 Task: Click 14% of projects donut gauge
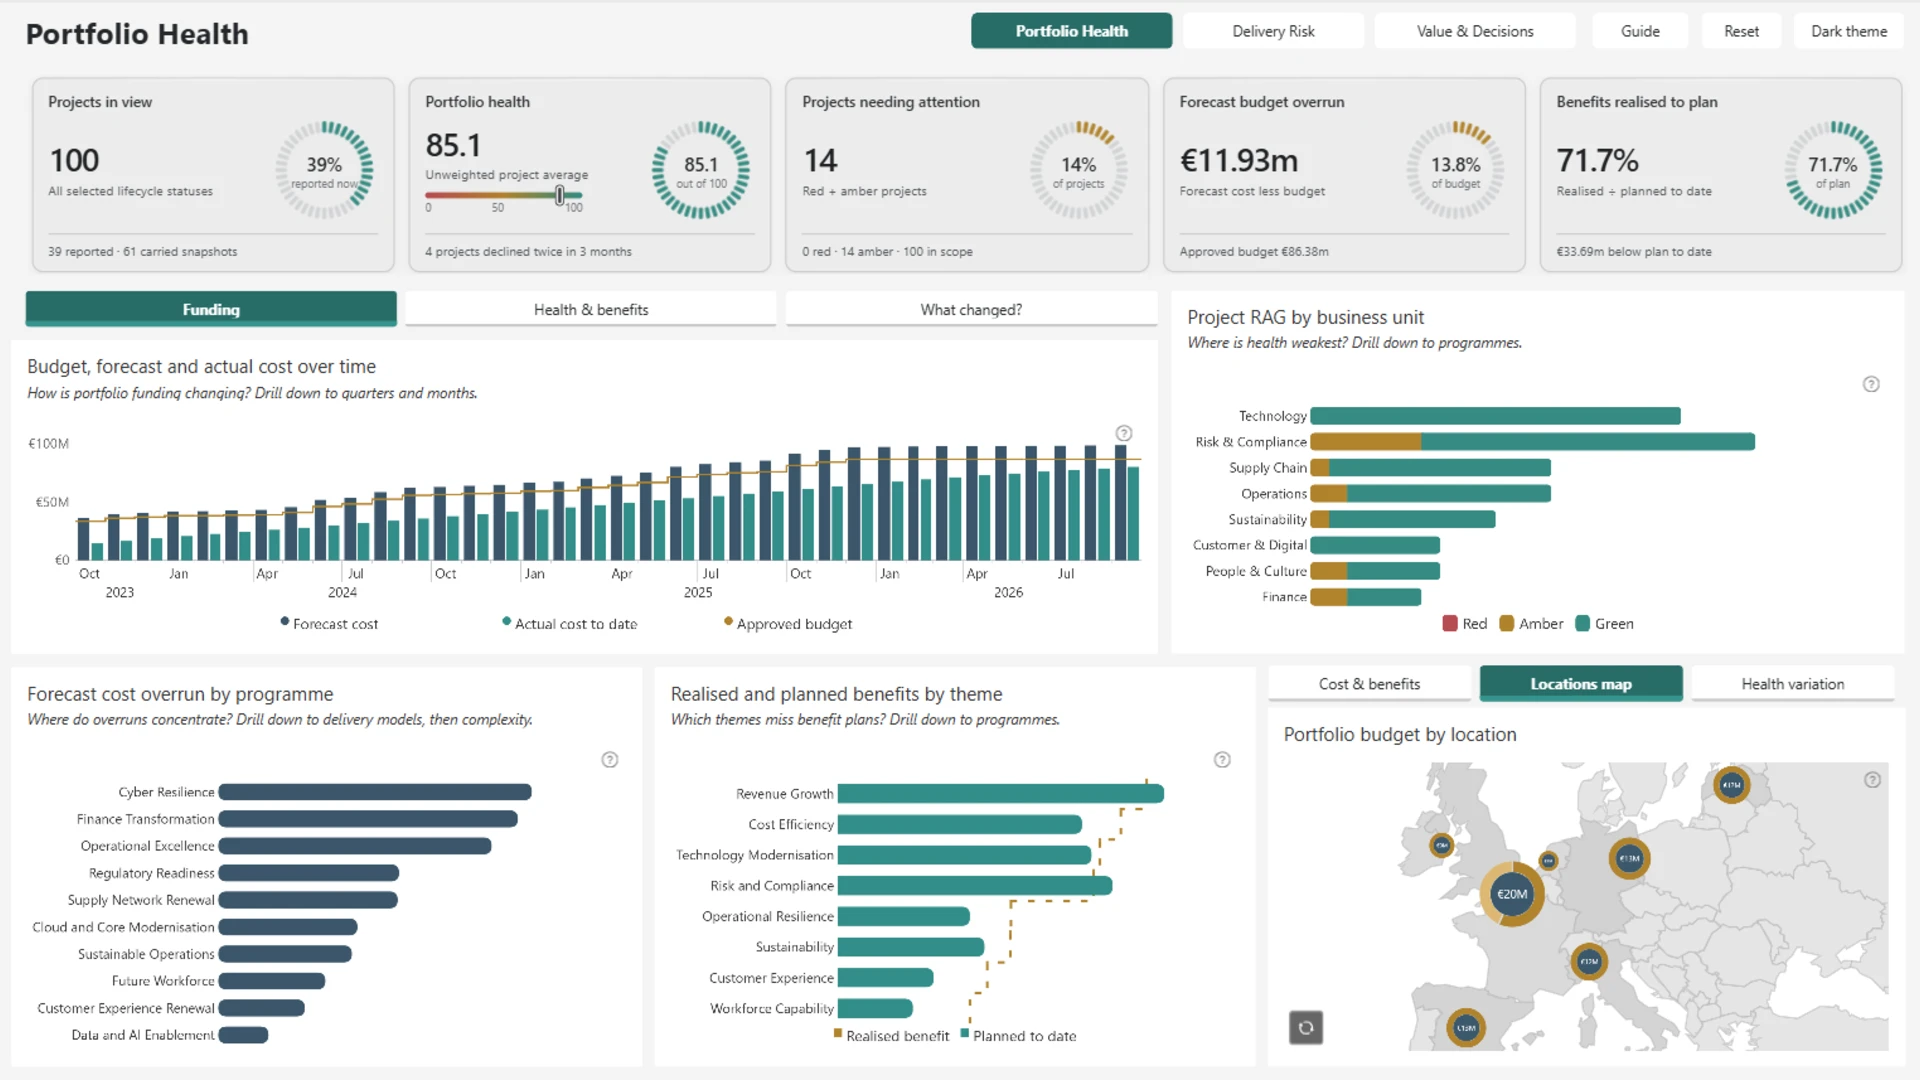point(1079,170)
